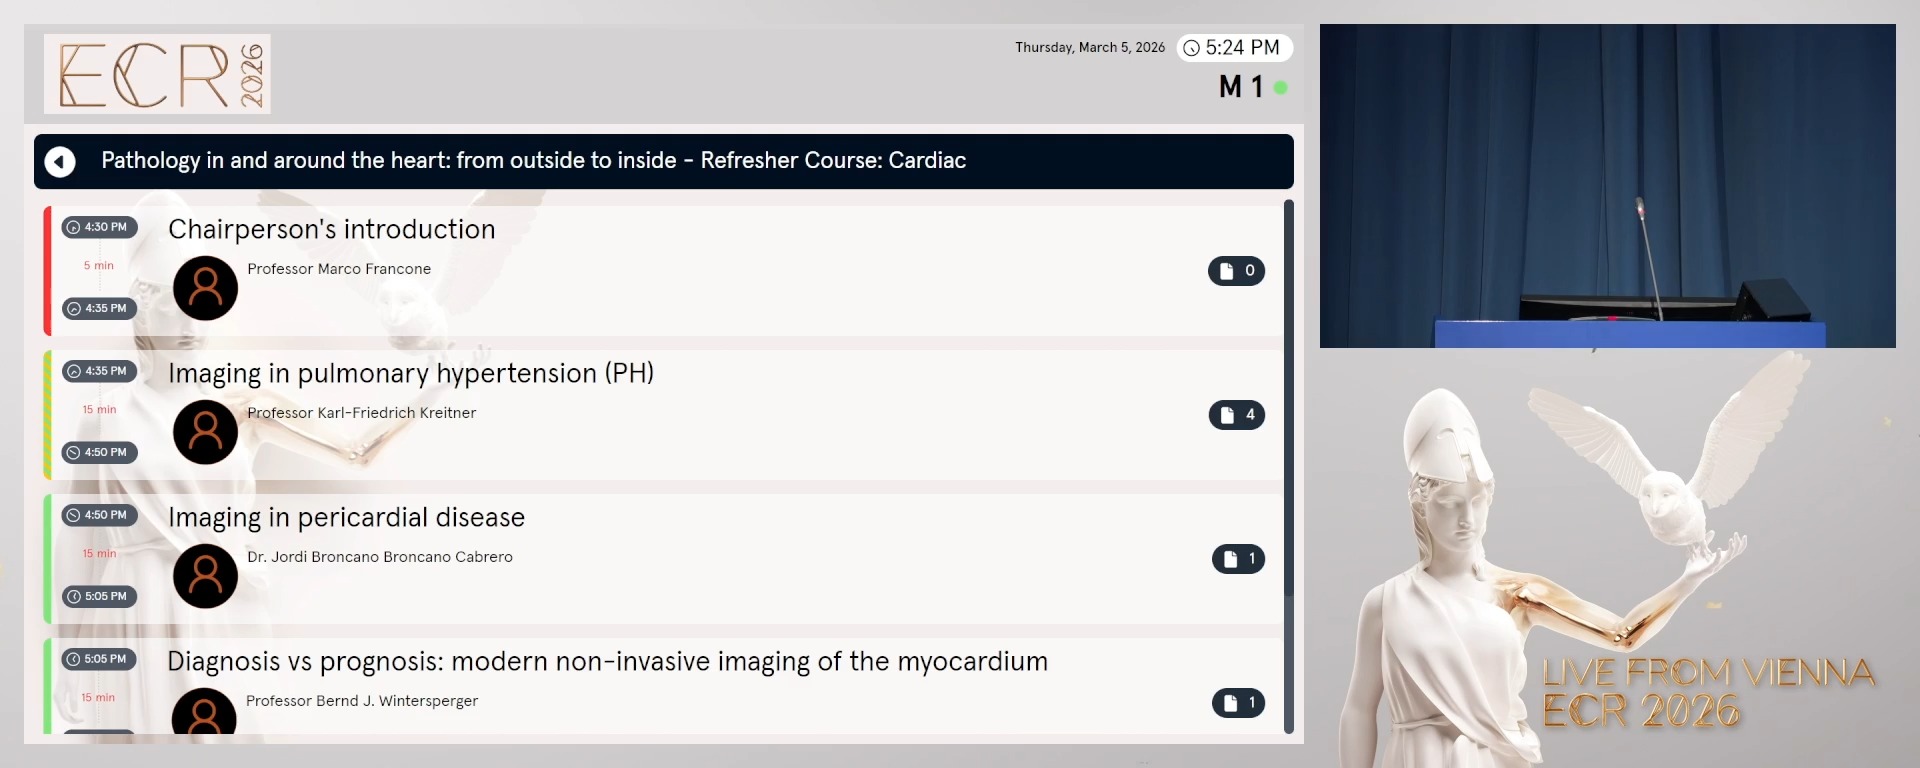This screenshot has width=1920, height=768.
Task: Click the 4:35 PM end badge of introduction
Action: point(99,309)
